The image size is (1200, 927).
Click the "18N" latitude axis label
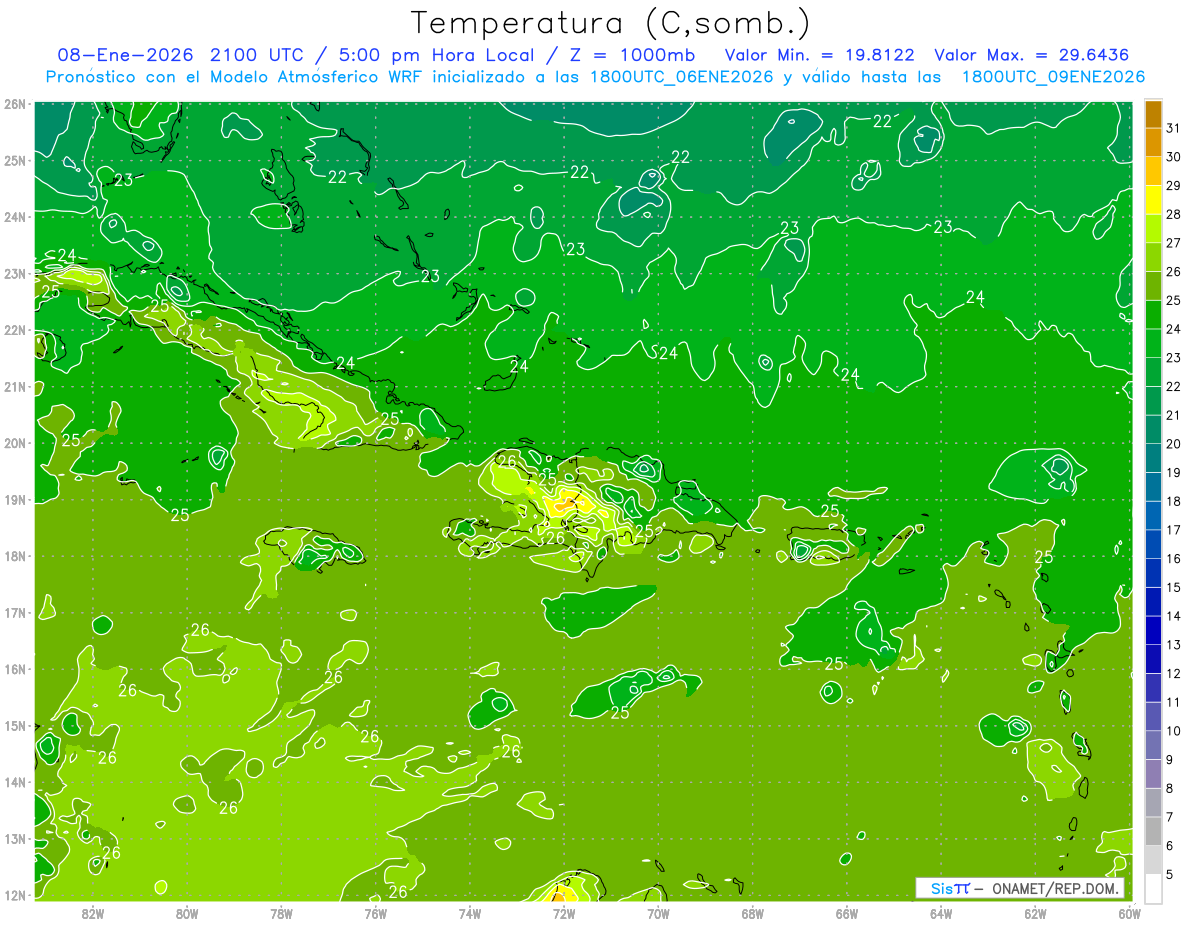coord(14,556)
